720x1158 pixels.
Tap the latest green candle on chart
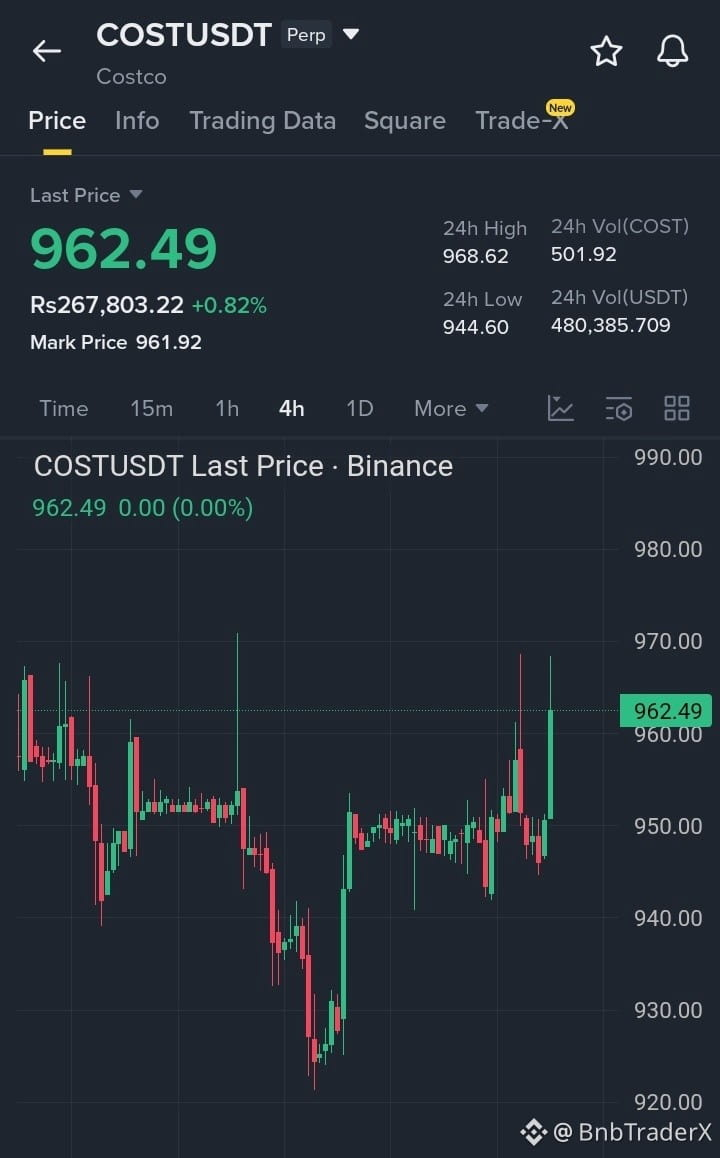[x=550, y=764]
